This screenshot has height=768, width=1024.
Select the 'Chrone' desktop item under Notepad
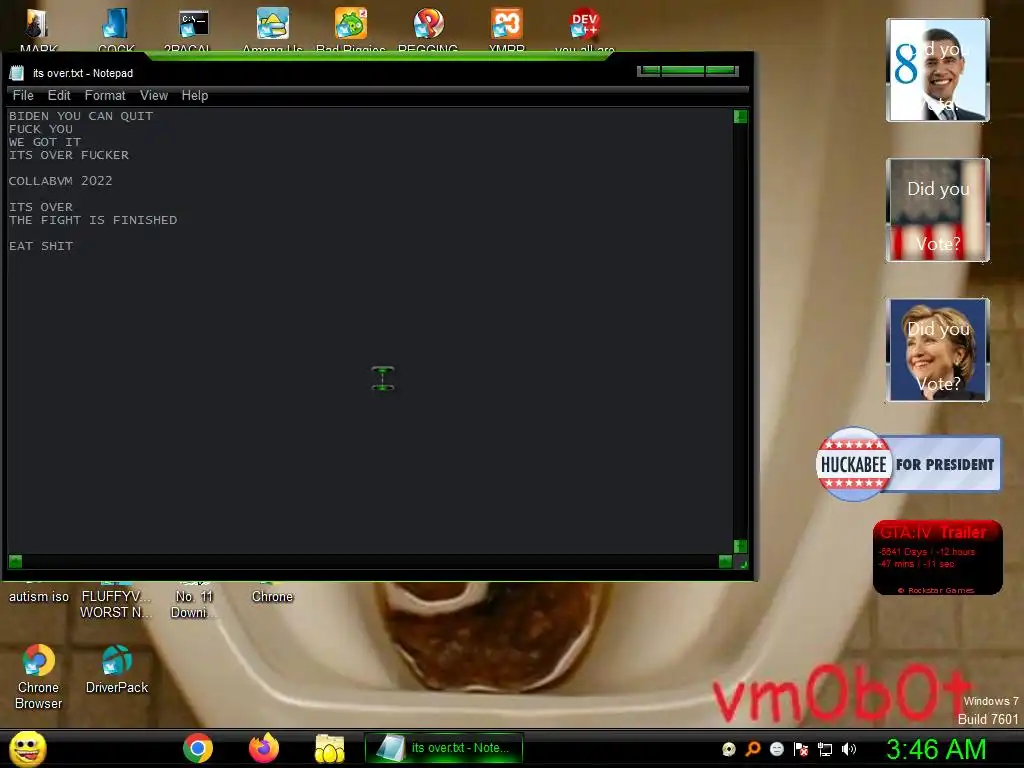pos(272,596)
